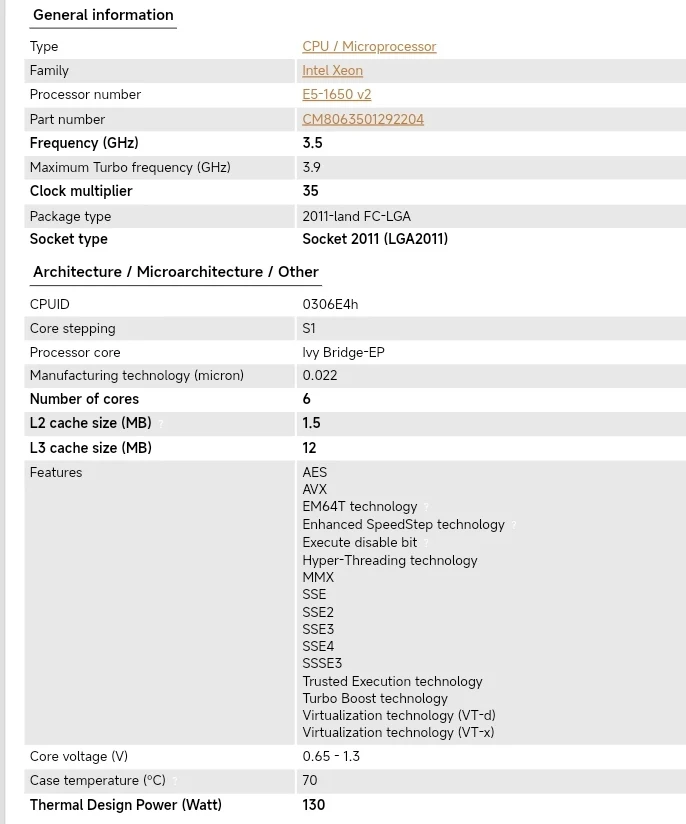The height and width of the screenshot is (824, 686).
Task: Click the Architecture / Microarchitecture / Other heading
Action: point(175,272)
